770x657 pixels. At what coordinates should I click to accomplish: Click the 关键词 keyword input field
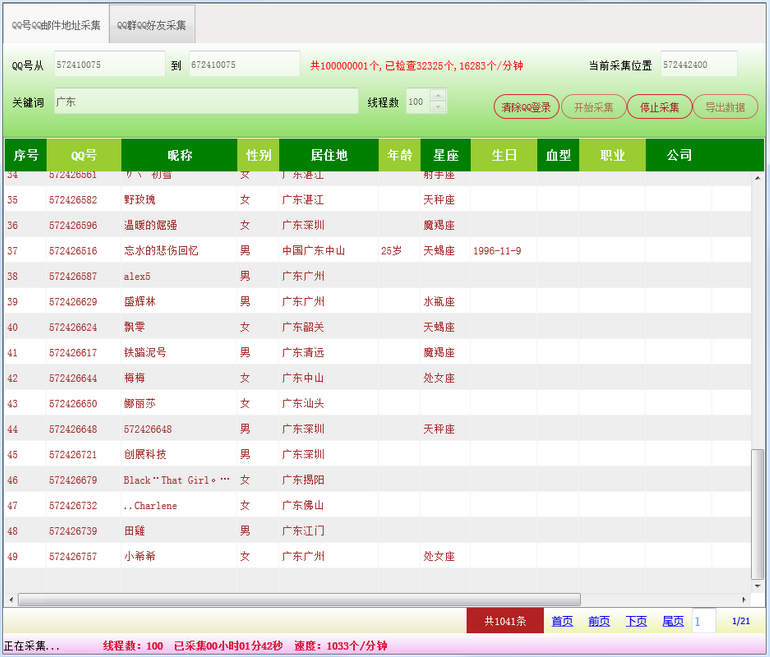(x=205, y=102)
